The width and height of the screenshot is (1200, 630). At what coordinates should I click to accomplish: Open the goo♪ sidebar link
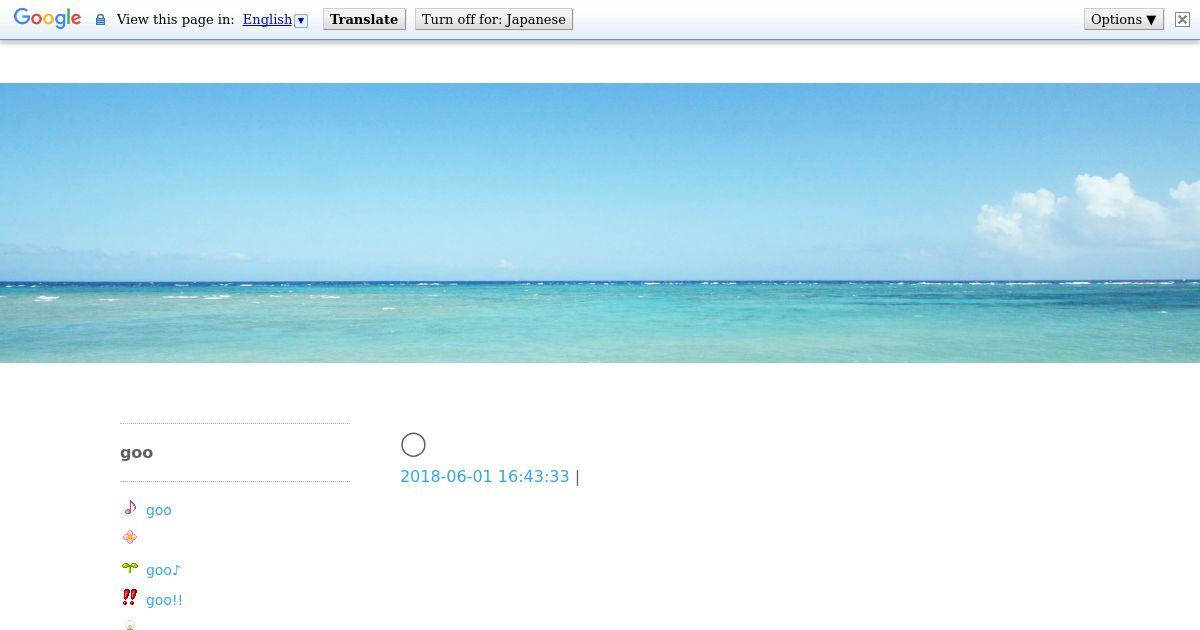(164, 570)
